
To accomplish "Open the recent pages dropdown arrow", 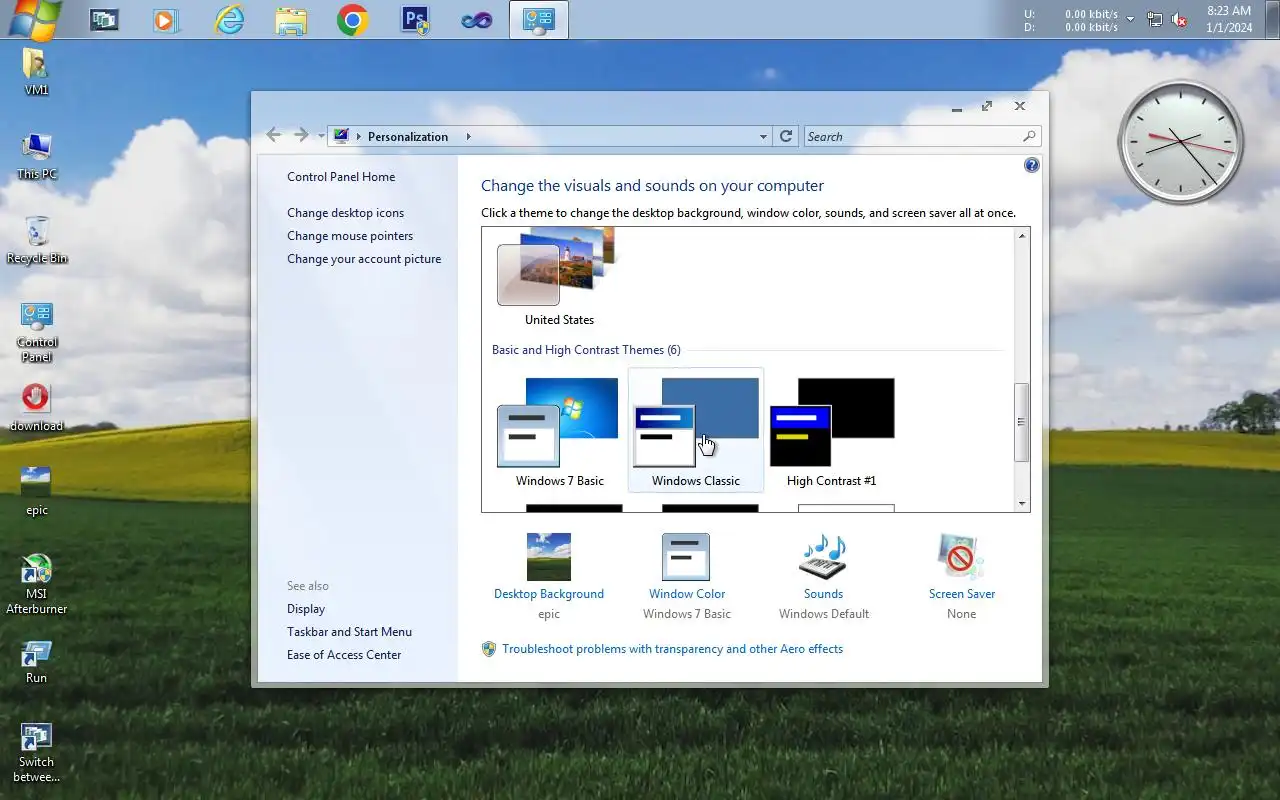I will pyautogui.click(x=321, y=136).
